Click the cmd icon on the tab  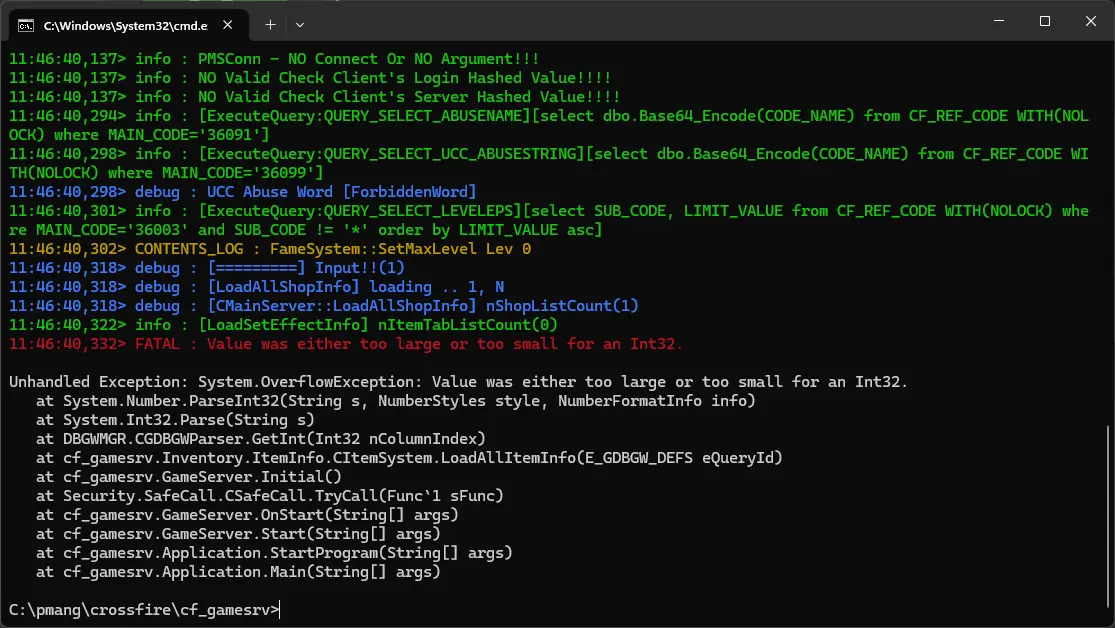pos(26,26)
